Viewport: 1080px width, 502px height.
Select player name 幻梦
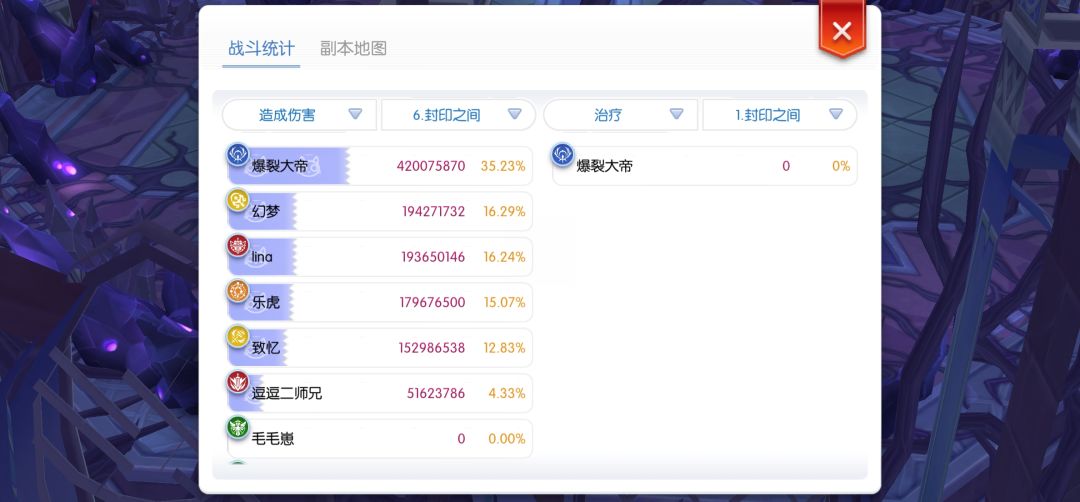pyautogui.click(x=266, y=211)
